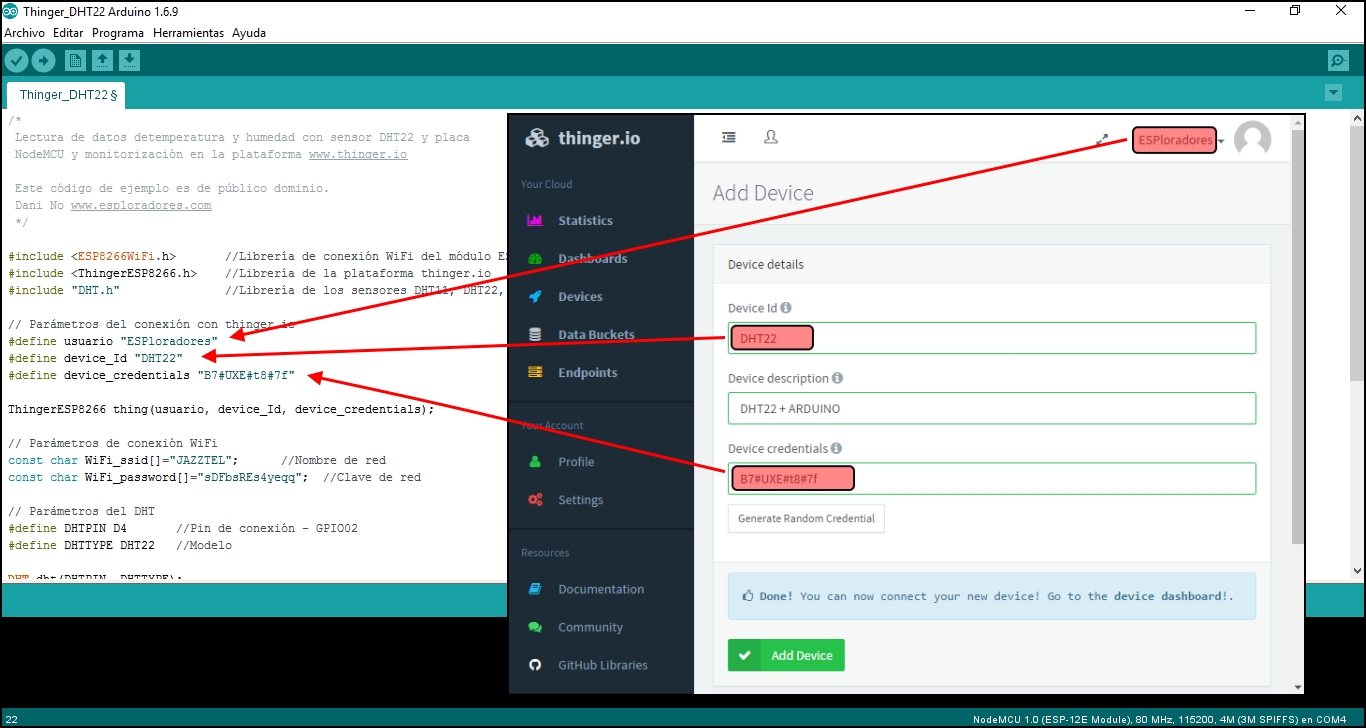Click the Devices rocket icon

(535, 297)
